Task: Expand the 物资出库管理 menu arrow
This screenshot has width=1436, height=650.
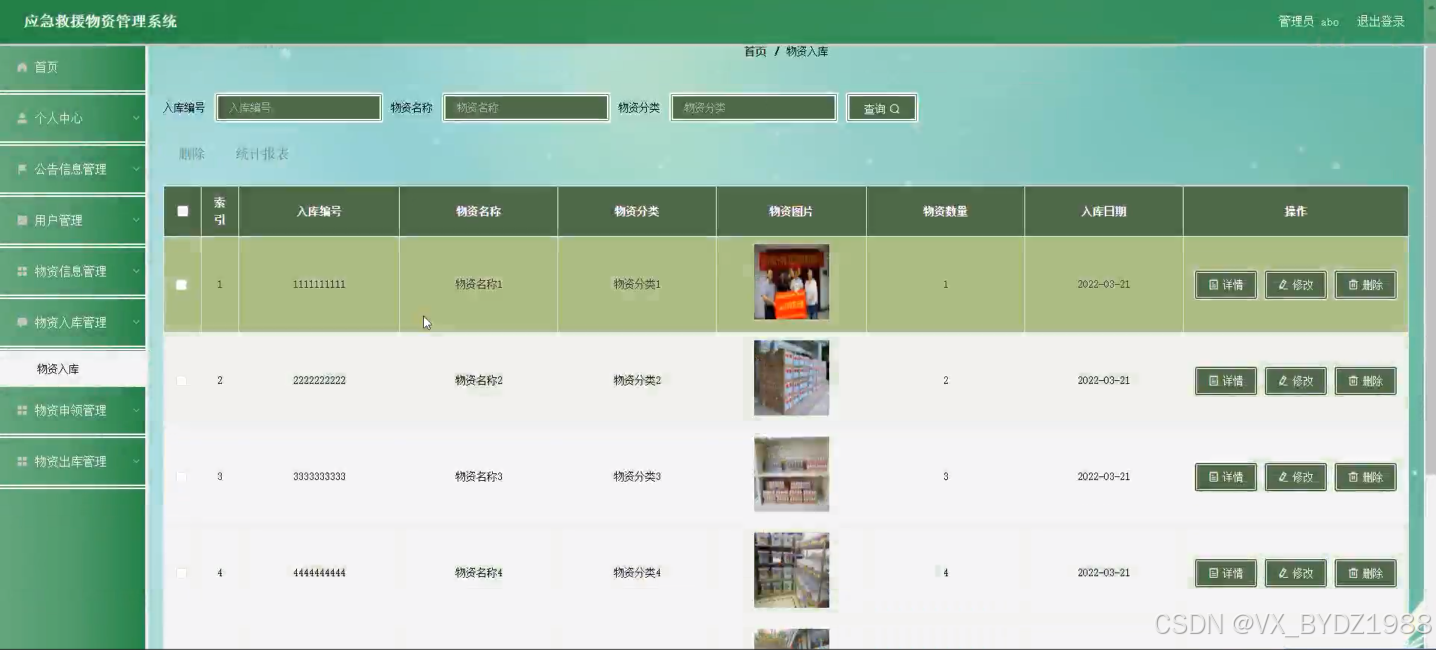Action: click(136, 461)
